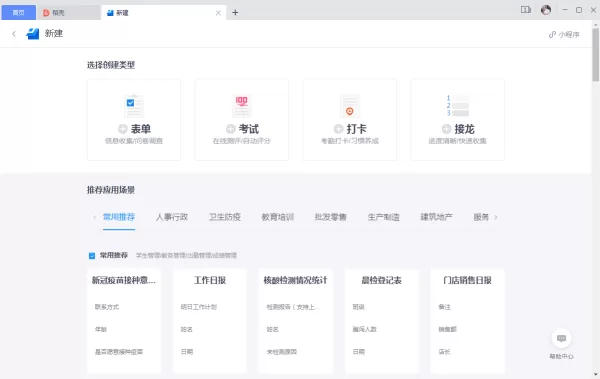
Task: Click 班级 field in 晨检登记表 card
Action: click(359, 307)
